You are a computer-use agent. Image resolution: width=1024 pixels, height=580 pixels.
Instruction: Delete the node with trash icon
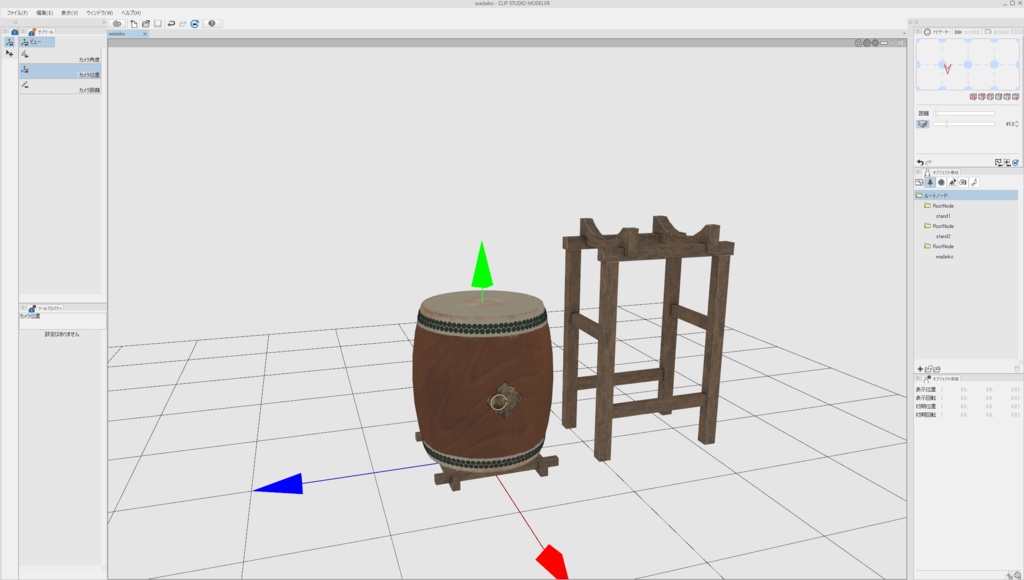pyautogui.click(x=1016, y=369)
